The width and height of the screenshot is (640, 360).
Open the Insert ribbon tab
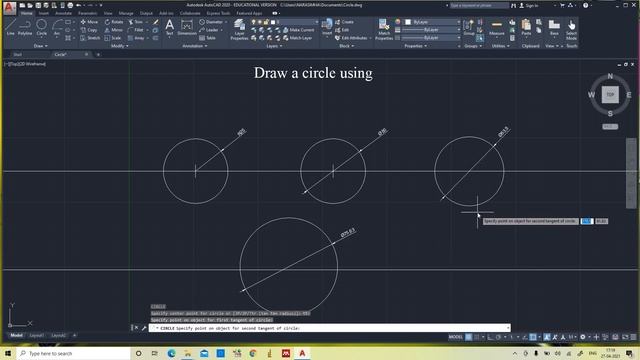pos(43,13)
